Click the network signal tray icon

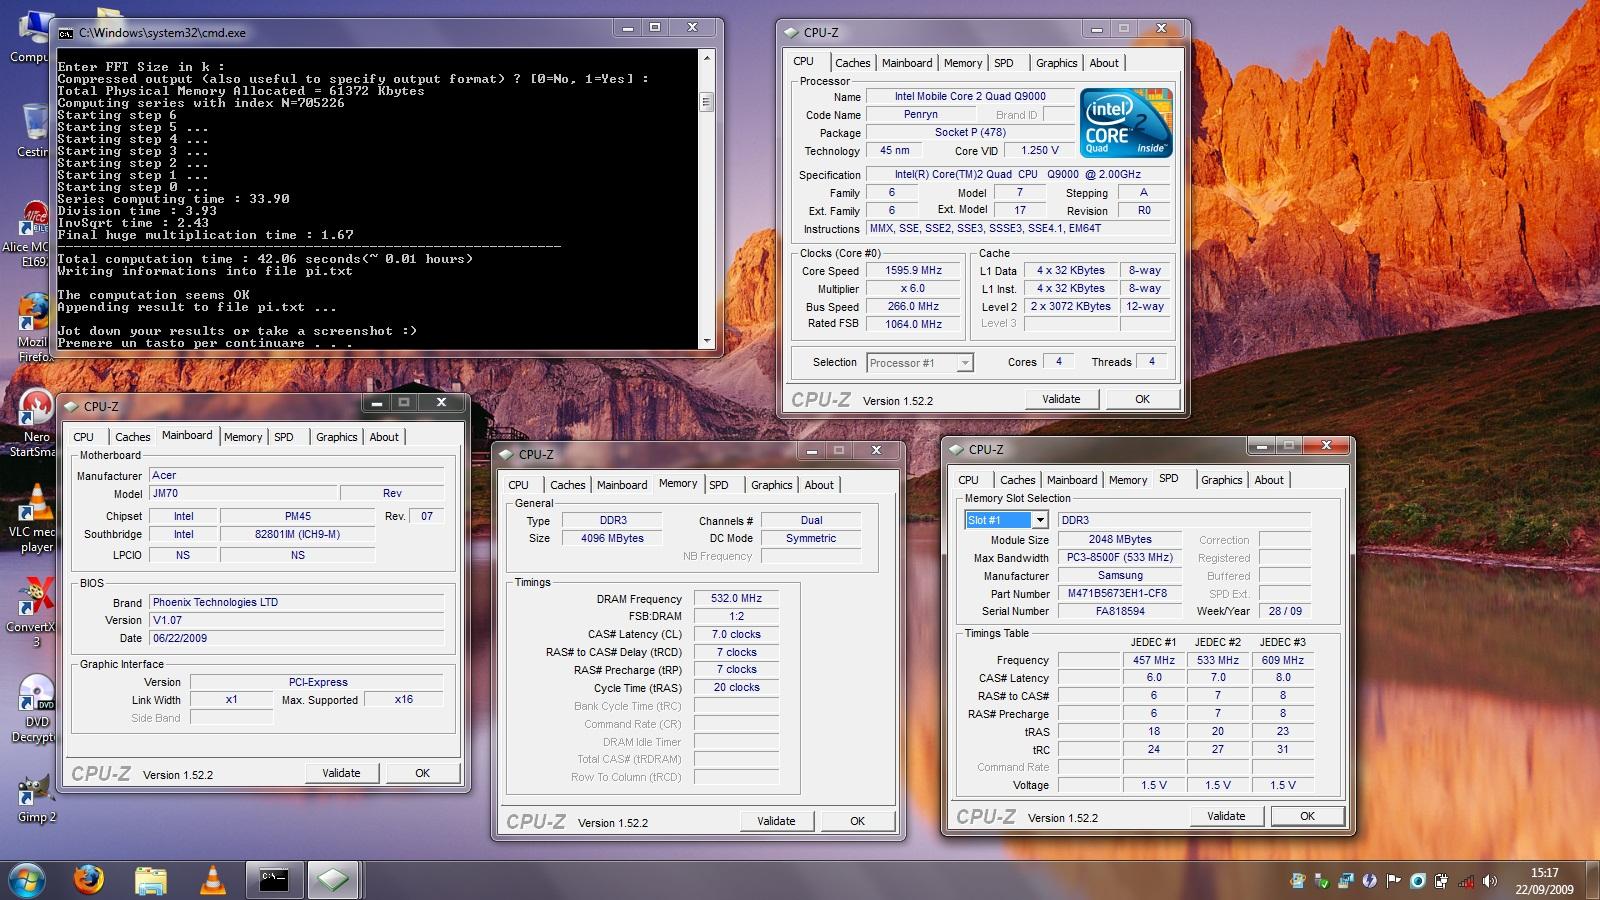[1466, 881]
